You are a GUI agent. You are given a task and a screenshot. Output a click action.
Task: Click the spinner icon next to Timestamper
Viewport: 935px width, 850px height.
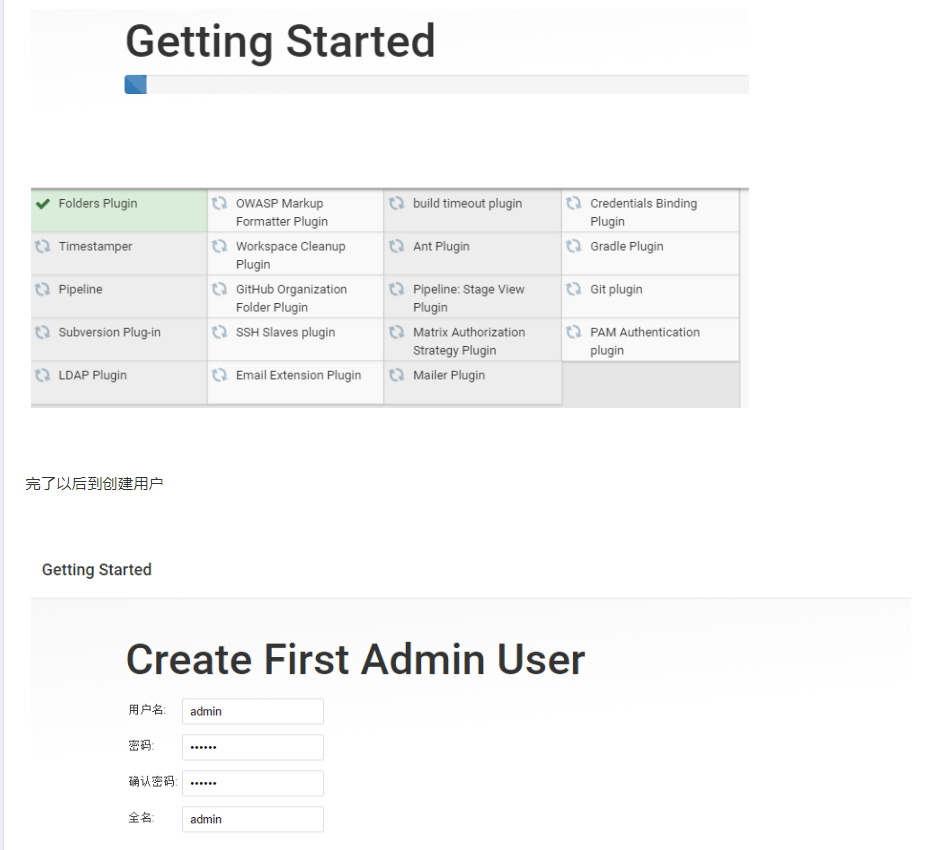[42, 247]
